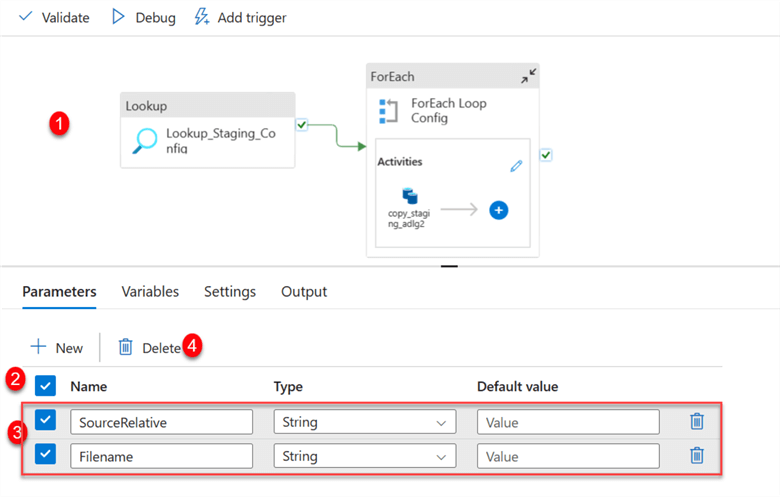Uncheck the SourceRelative parameter checkbox

pos(45,421)
